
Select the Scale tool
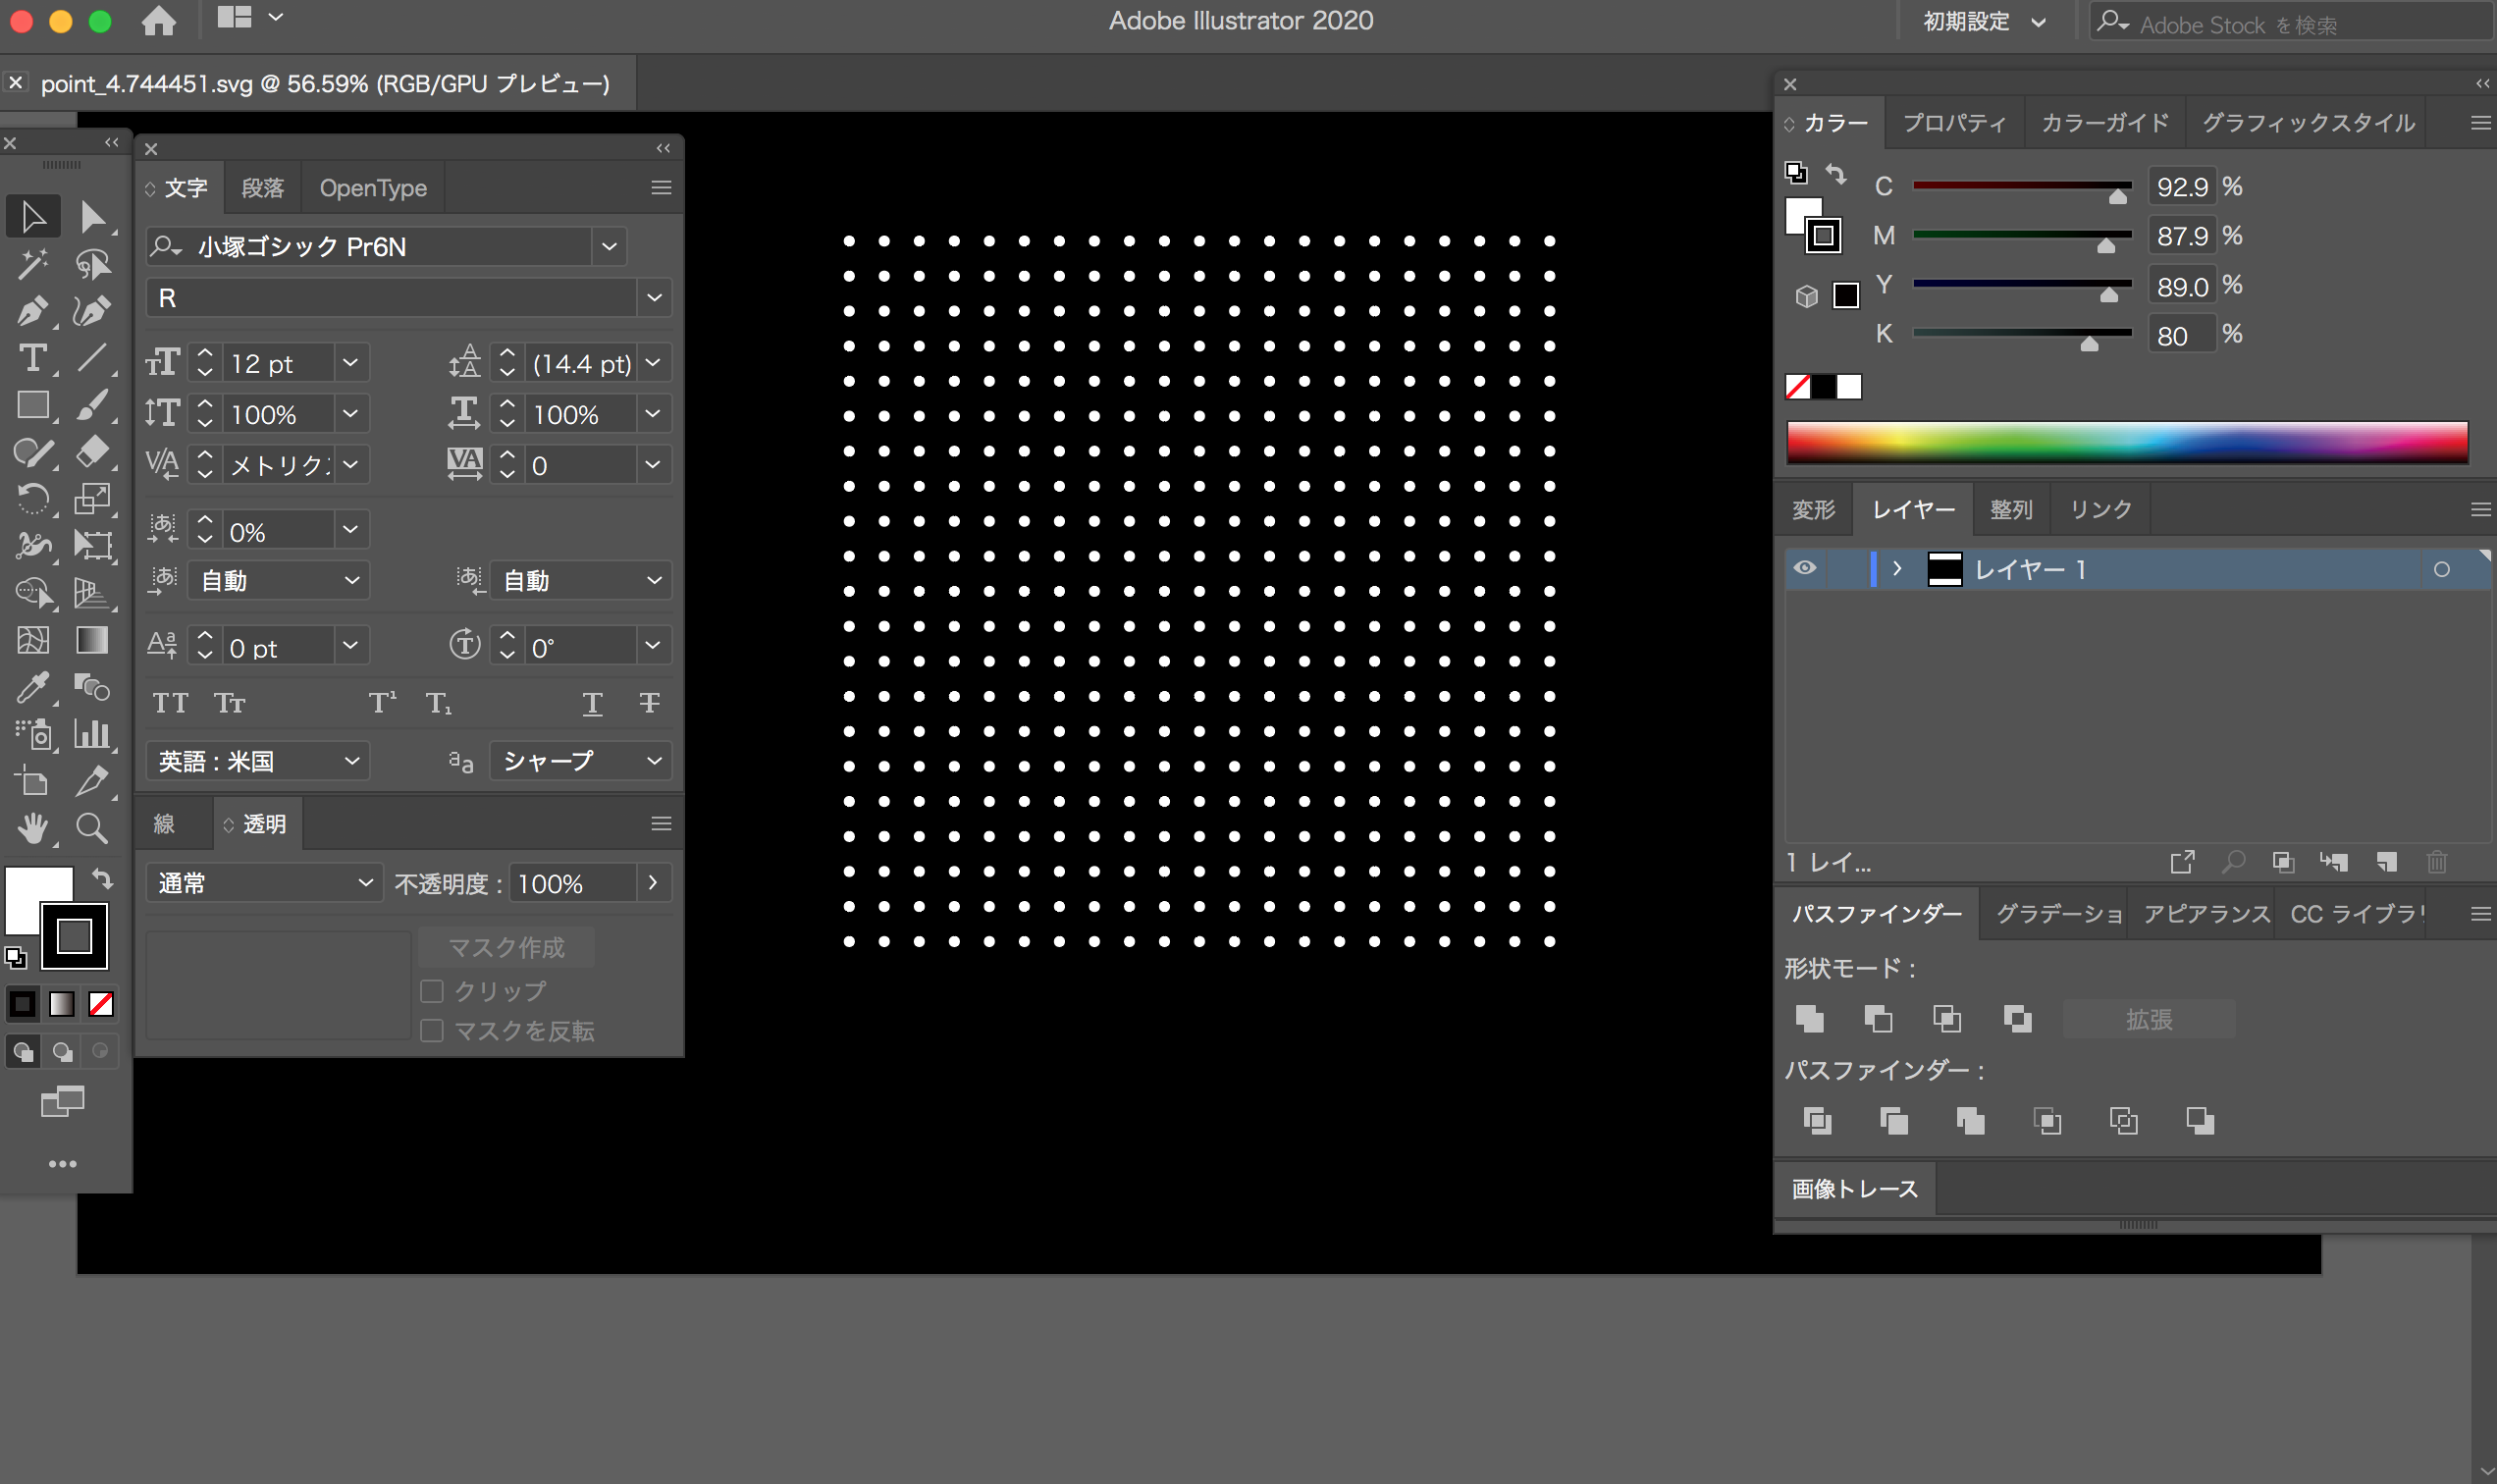[x=92, y=498]
